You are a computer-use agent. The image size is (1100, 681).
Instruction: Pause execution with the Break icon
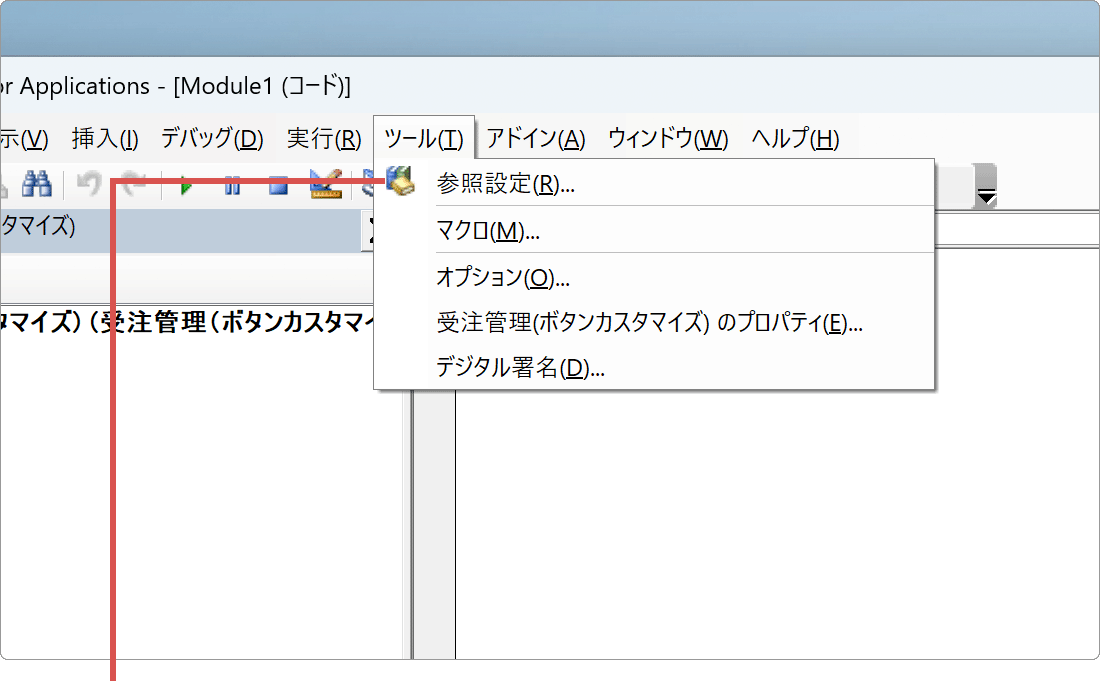click(x=233, y=185)
